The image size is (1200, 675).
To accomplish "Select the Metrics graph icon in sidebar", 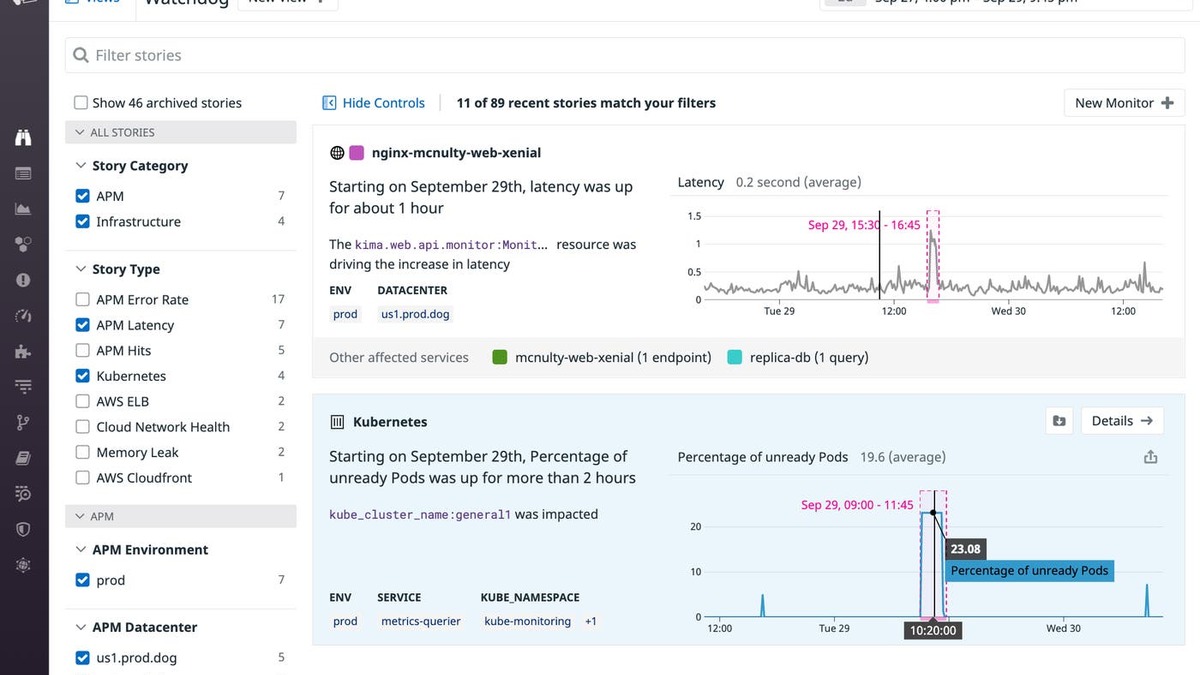I will pos(23,208).
